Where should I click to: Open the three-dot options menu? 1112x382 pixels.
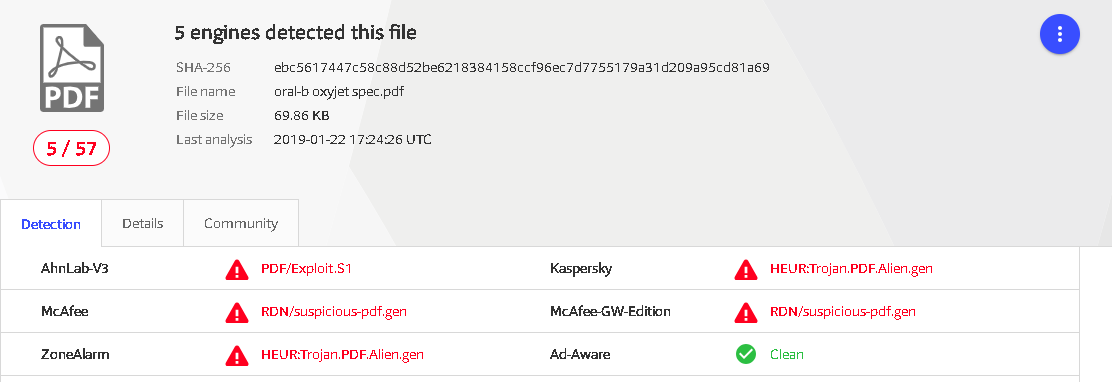click(1060, 34)
